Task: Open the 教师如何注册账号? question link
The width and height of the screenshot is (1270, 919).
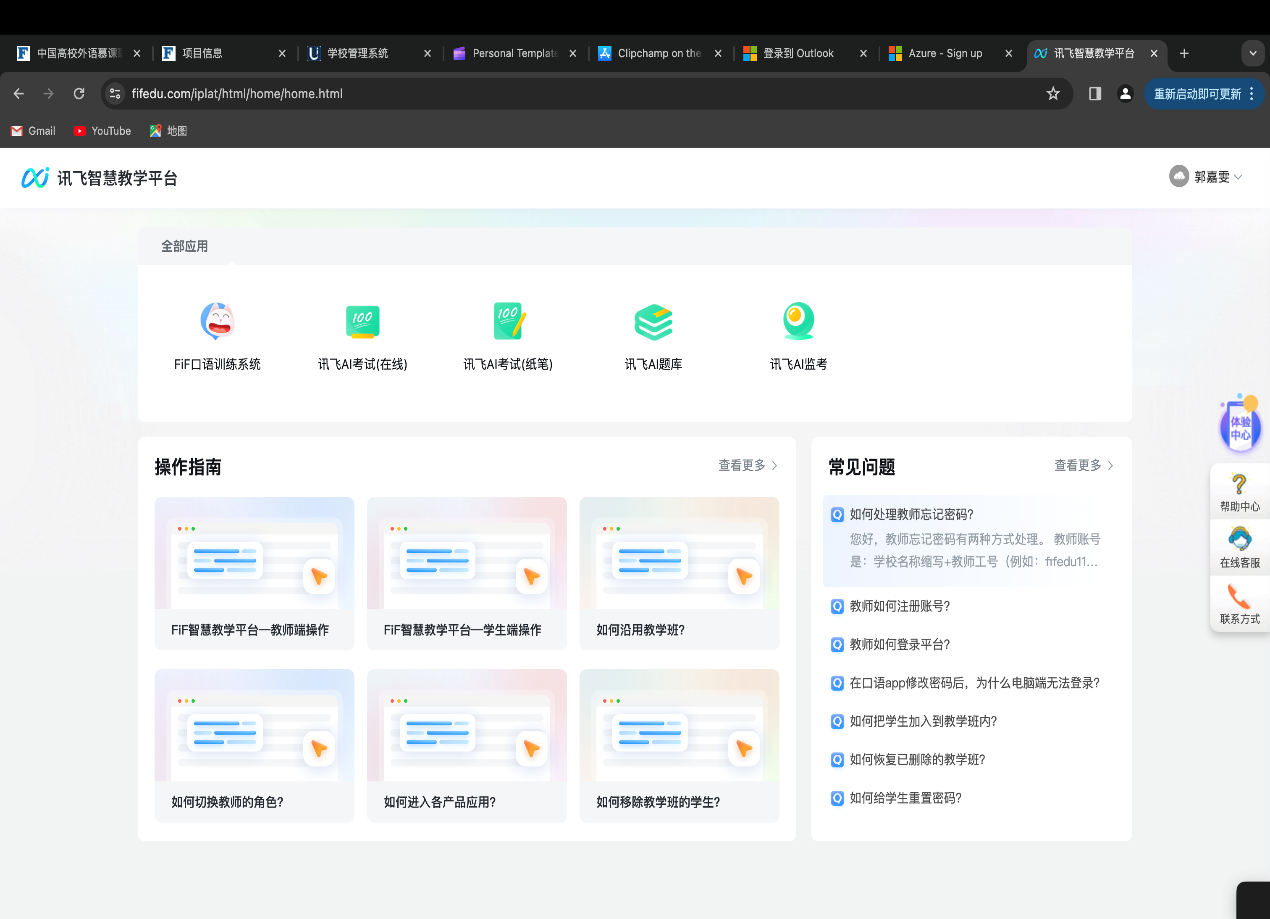Action: (x=899, y=606)
